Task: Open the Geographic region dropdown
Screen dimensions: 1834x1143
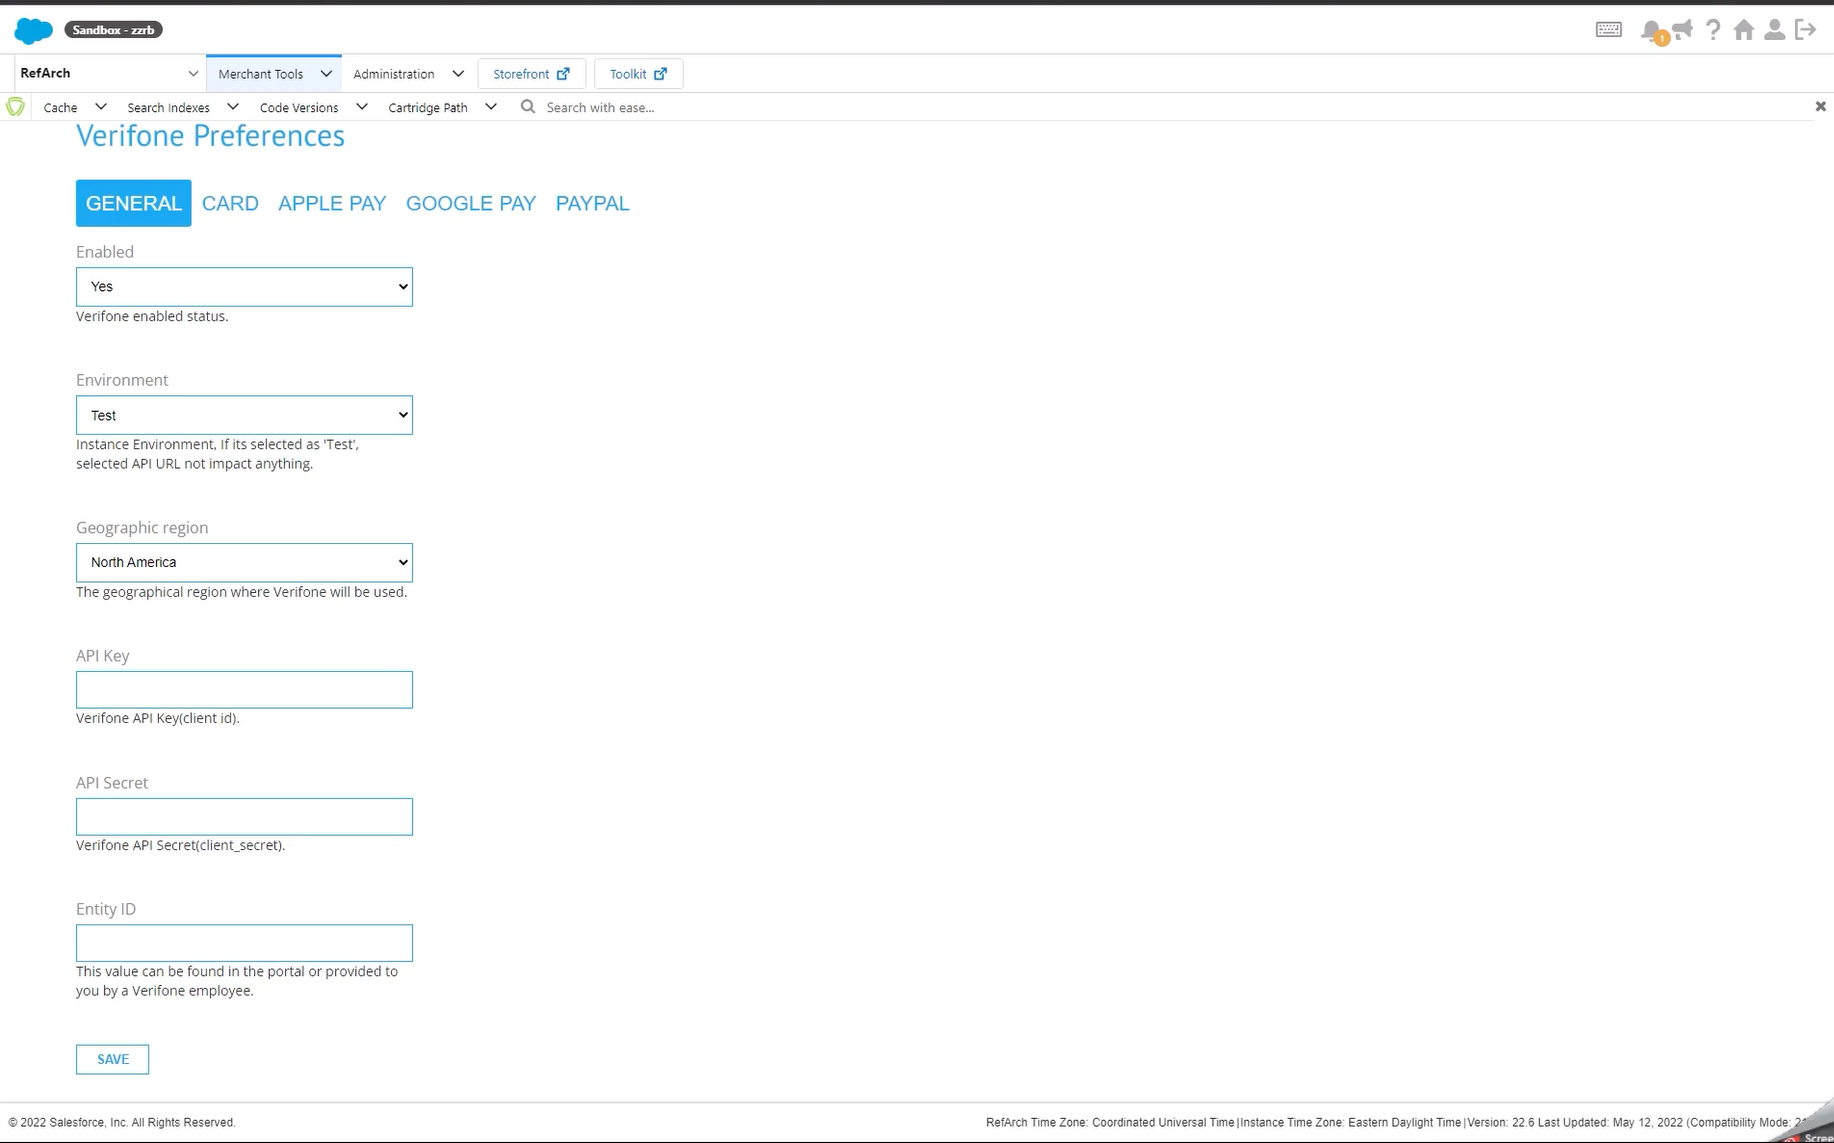Action: point(243,562)
